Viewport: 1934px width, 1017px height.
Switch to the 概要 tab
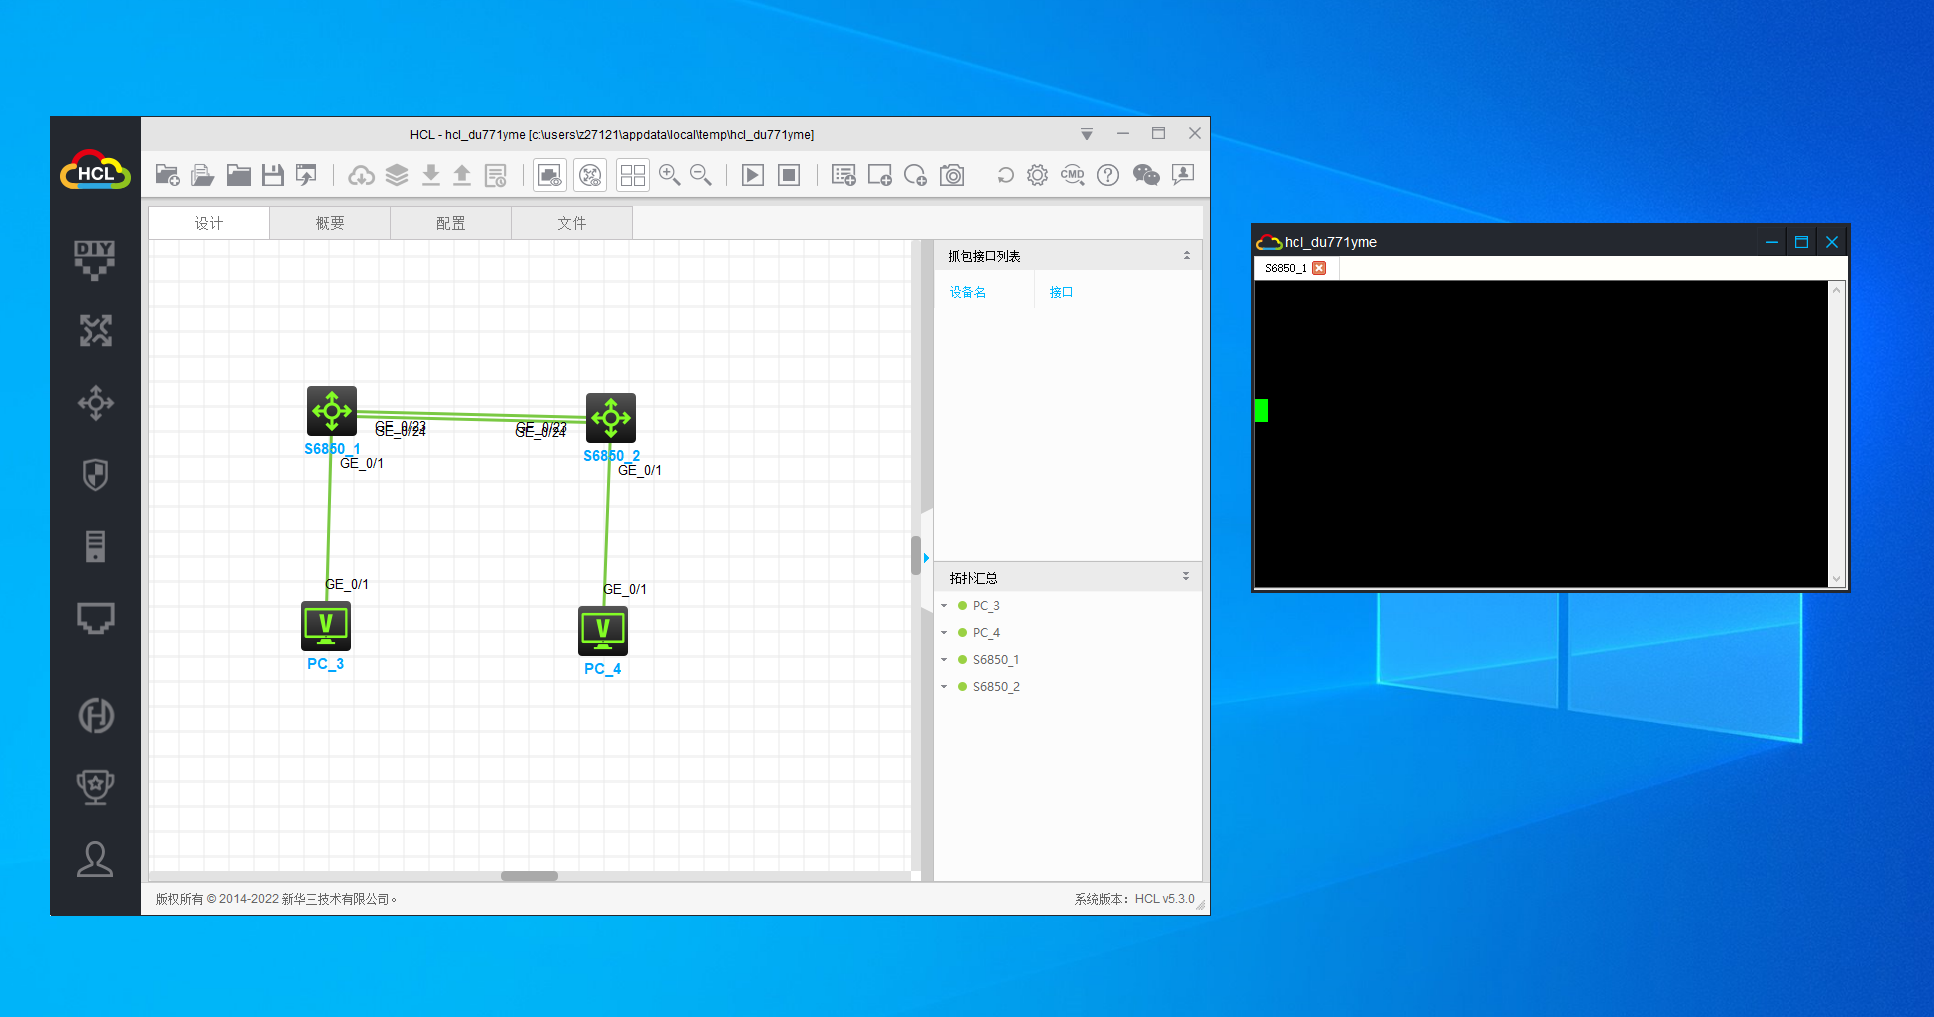[x=329, y=223]
